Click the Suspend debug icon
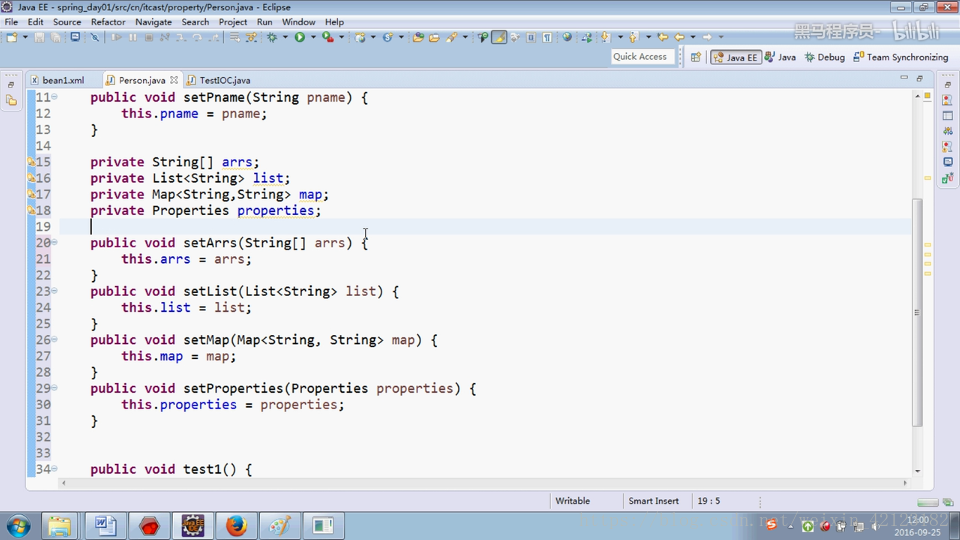 coord(132,38)
